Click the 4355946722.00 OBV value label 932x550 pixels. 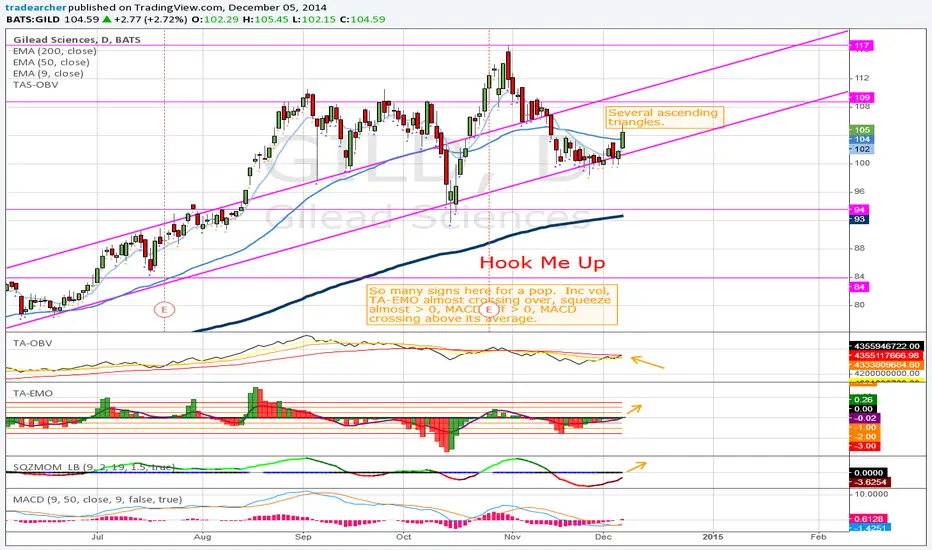click(886, 346)
